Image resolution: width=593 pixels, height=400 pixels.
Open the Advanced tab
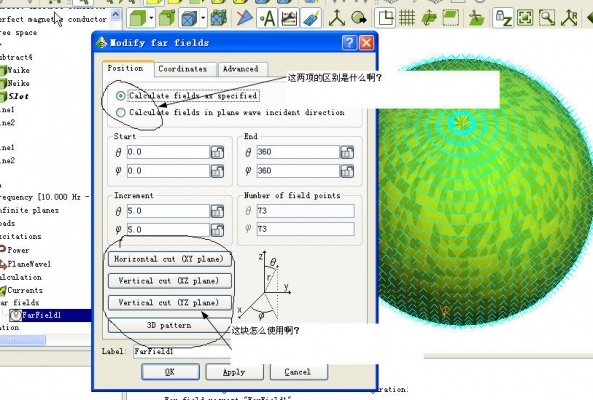pos(241,69)
